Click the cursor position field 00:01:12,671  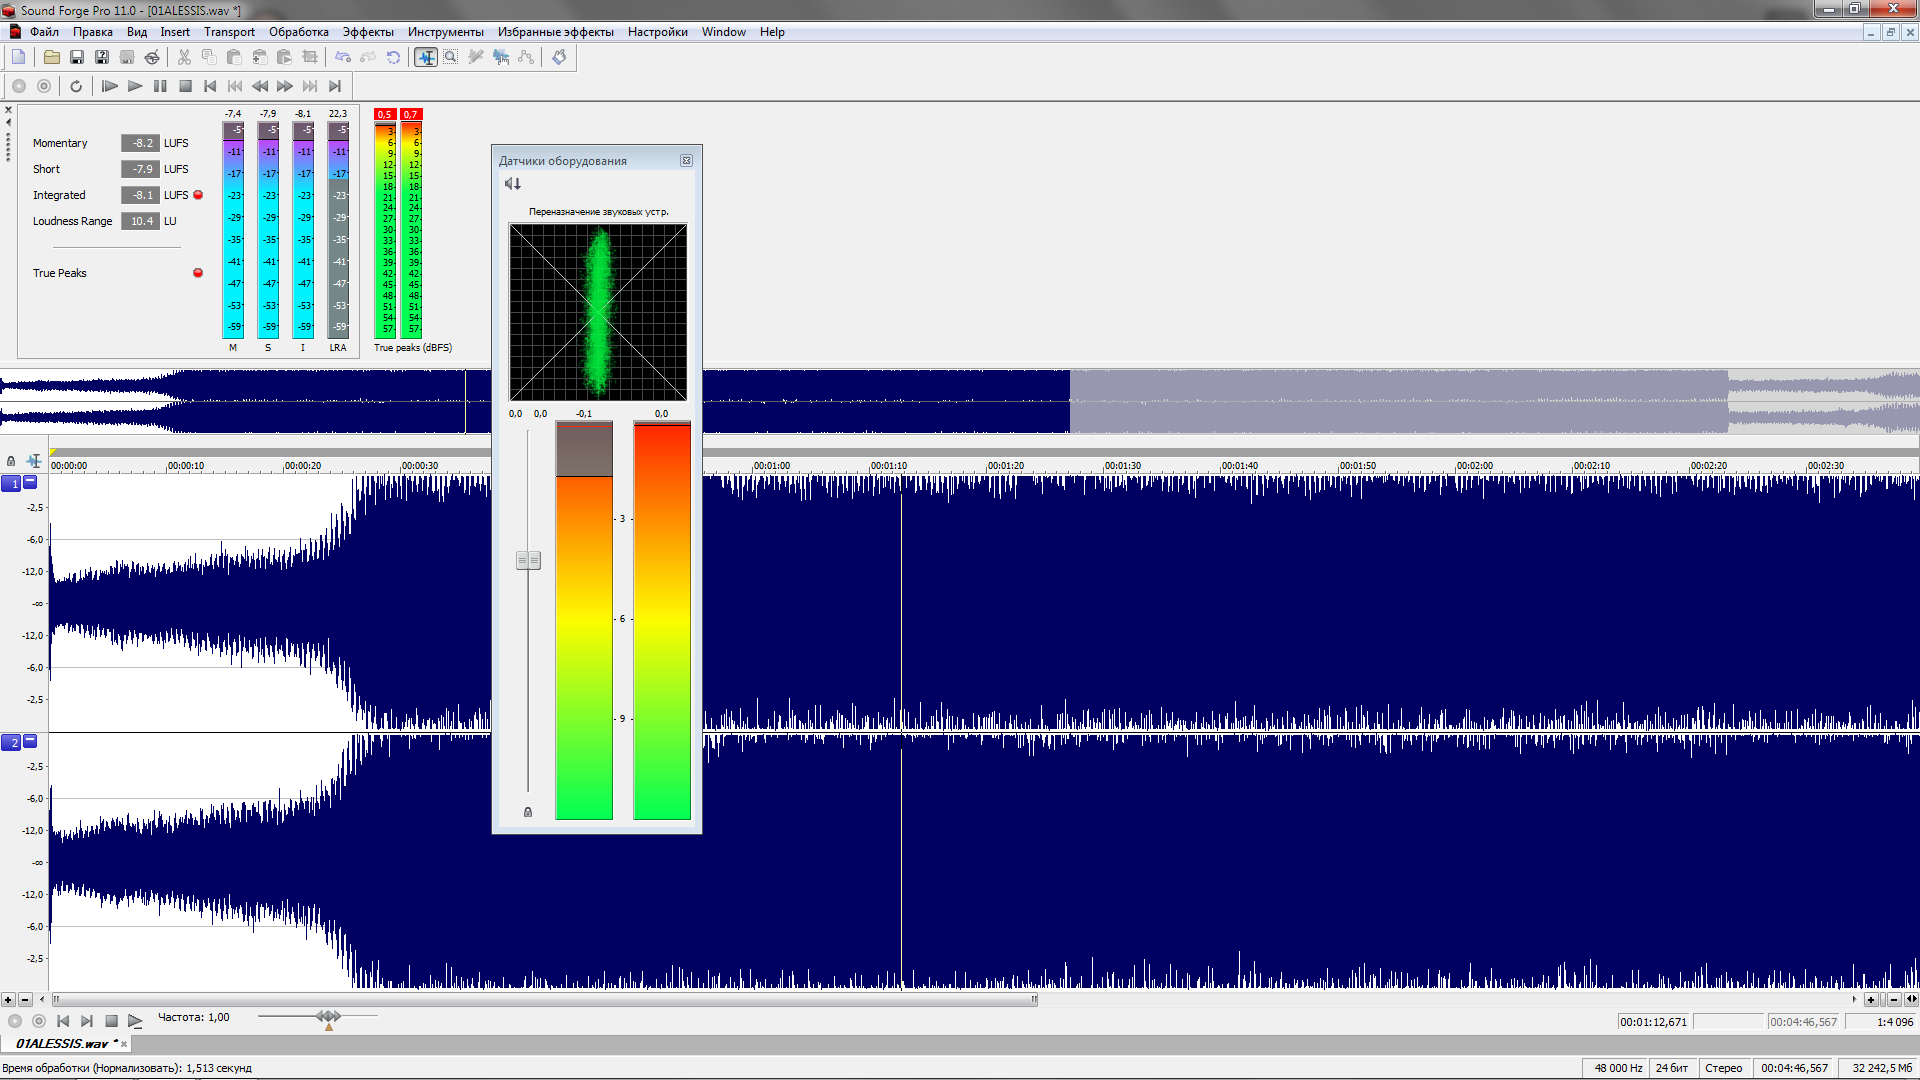[x=1654, y=1022]
